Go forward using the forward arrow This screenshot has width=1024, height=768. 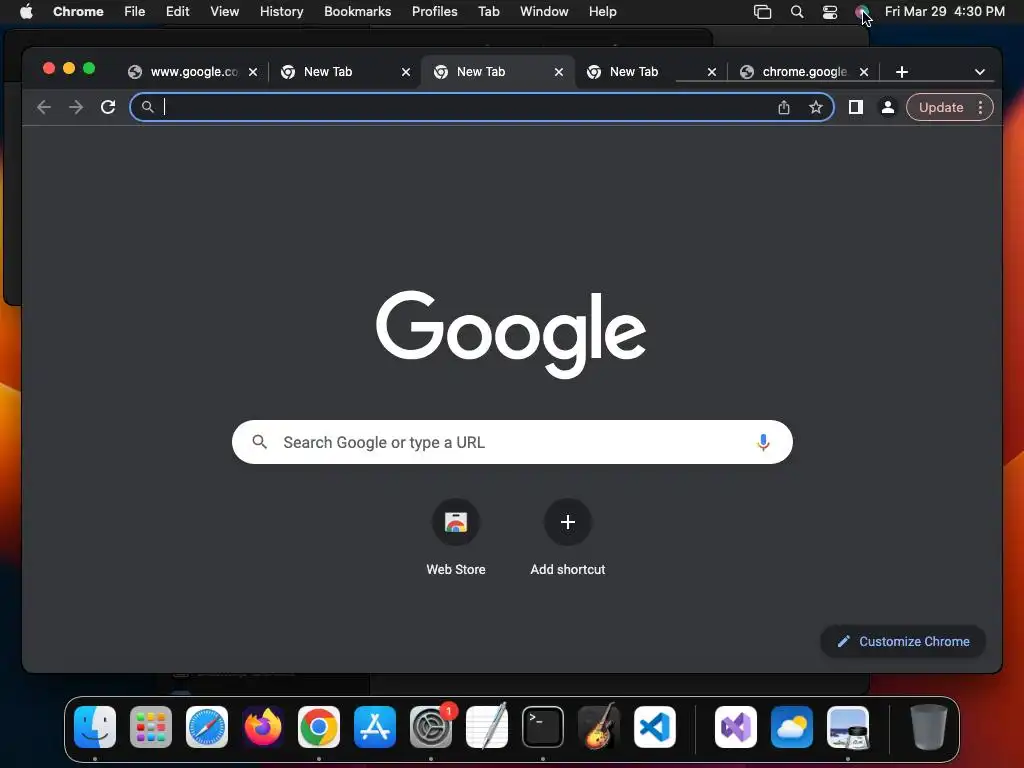(76, 107)
